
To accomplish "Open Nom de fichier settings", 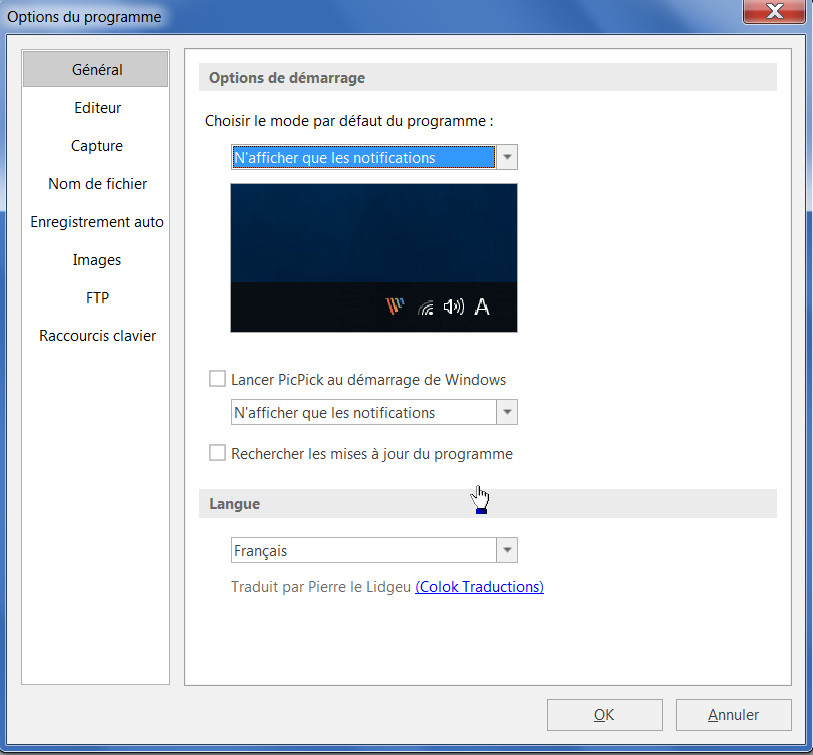I will tap(97, 184).
